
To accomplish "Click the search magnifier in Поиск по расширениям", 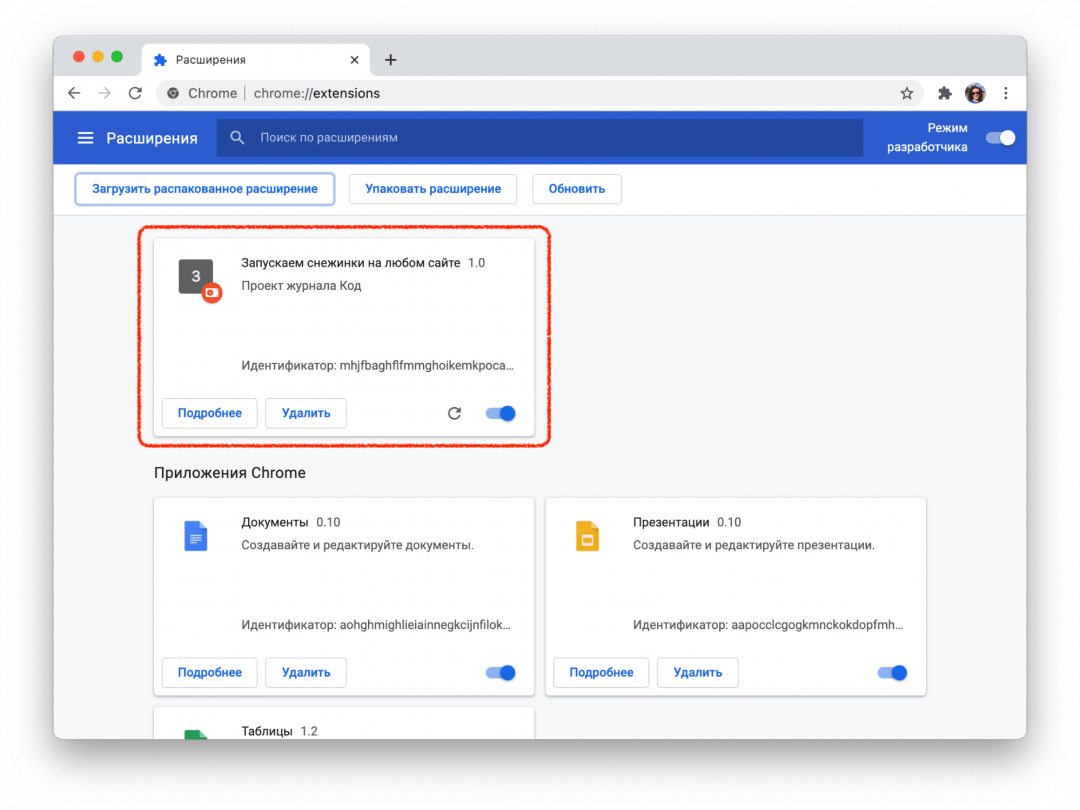I will click(237, 137).
